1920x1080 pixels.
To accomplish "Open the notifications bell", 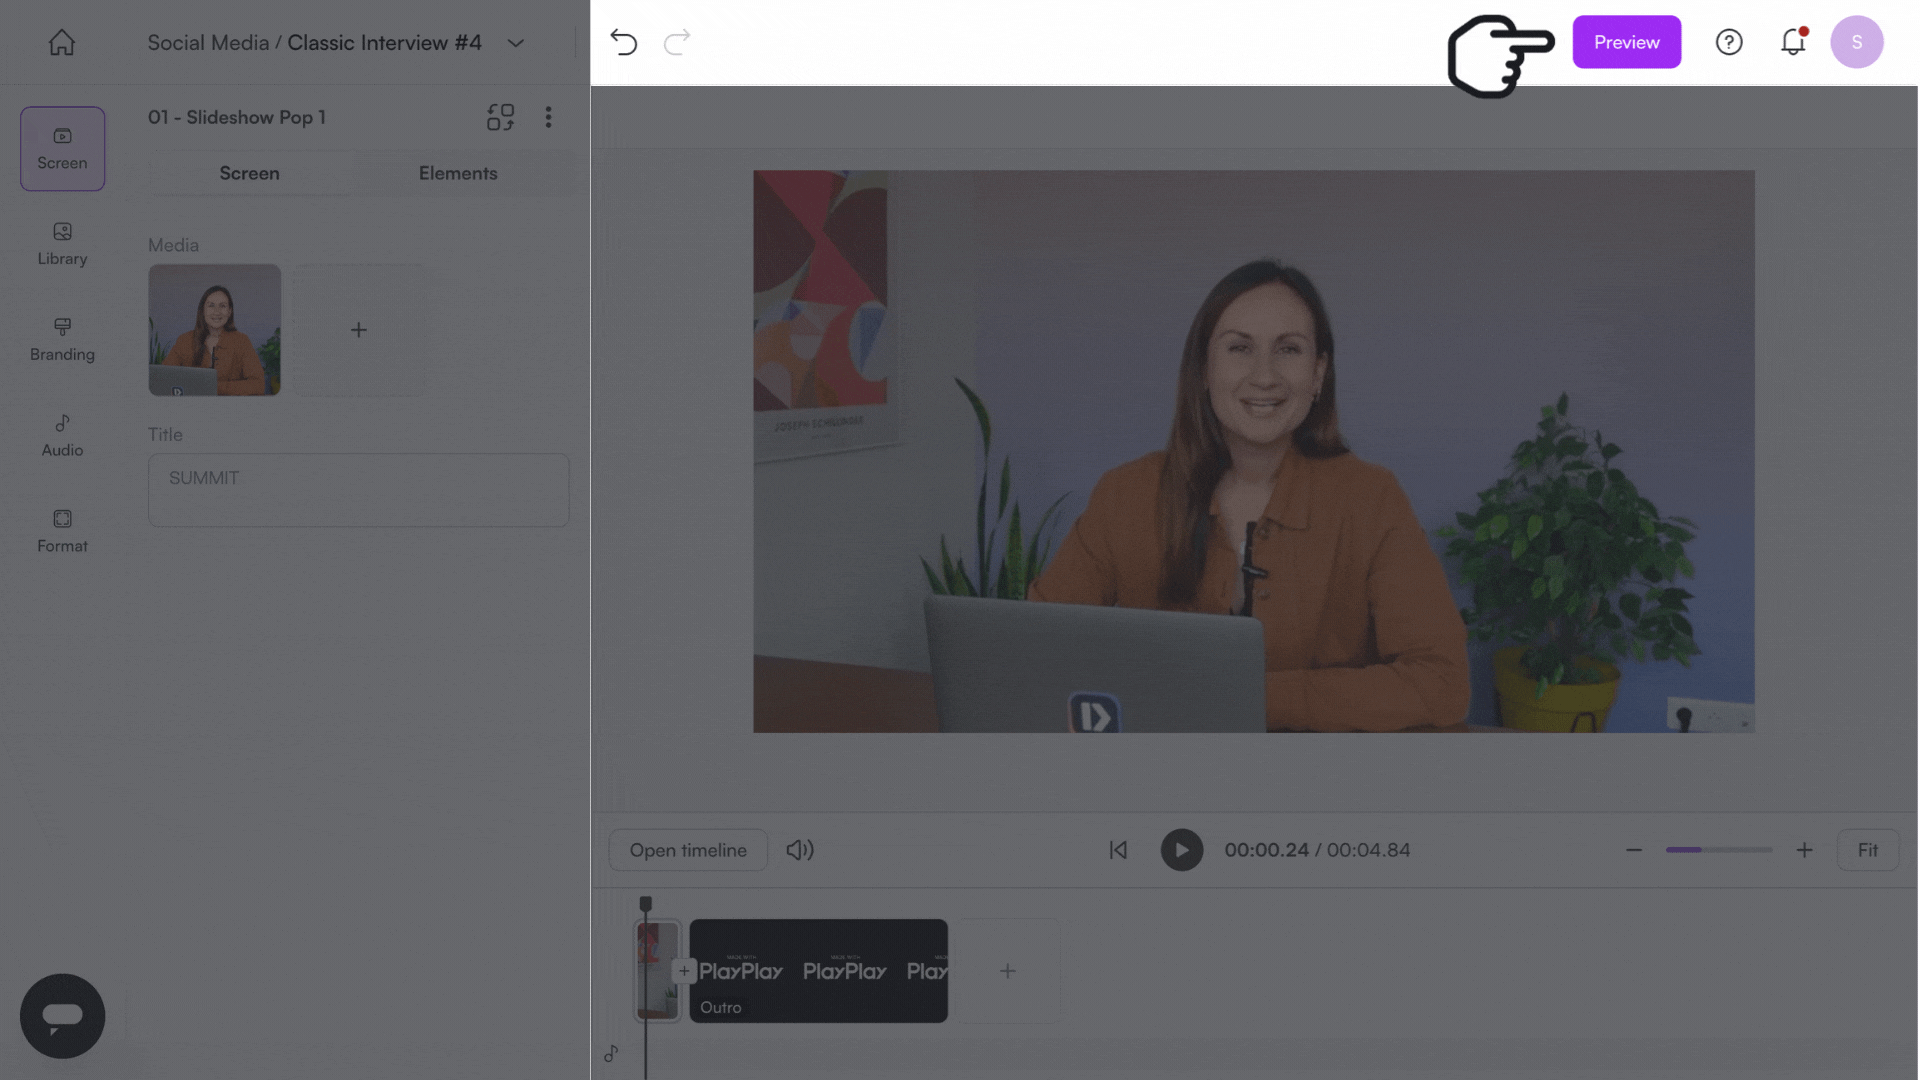I will coord(1793,42).
